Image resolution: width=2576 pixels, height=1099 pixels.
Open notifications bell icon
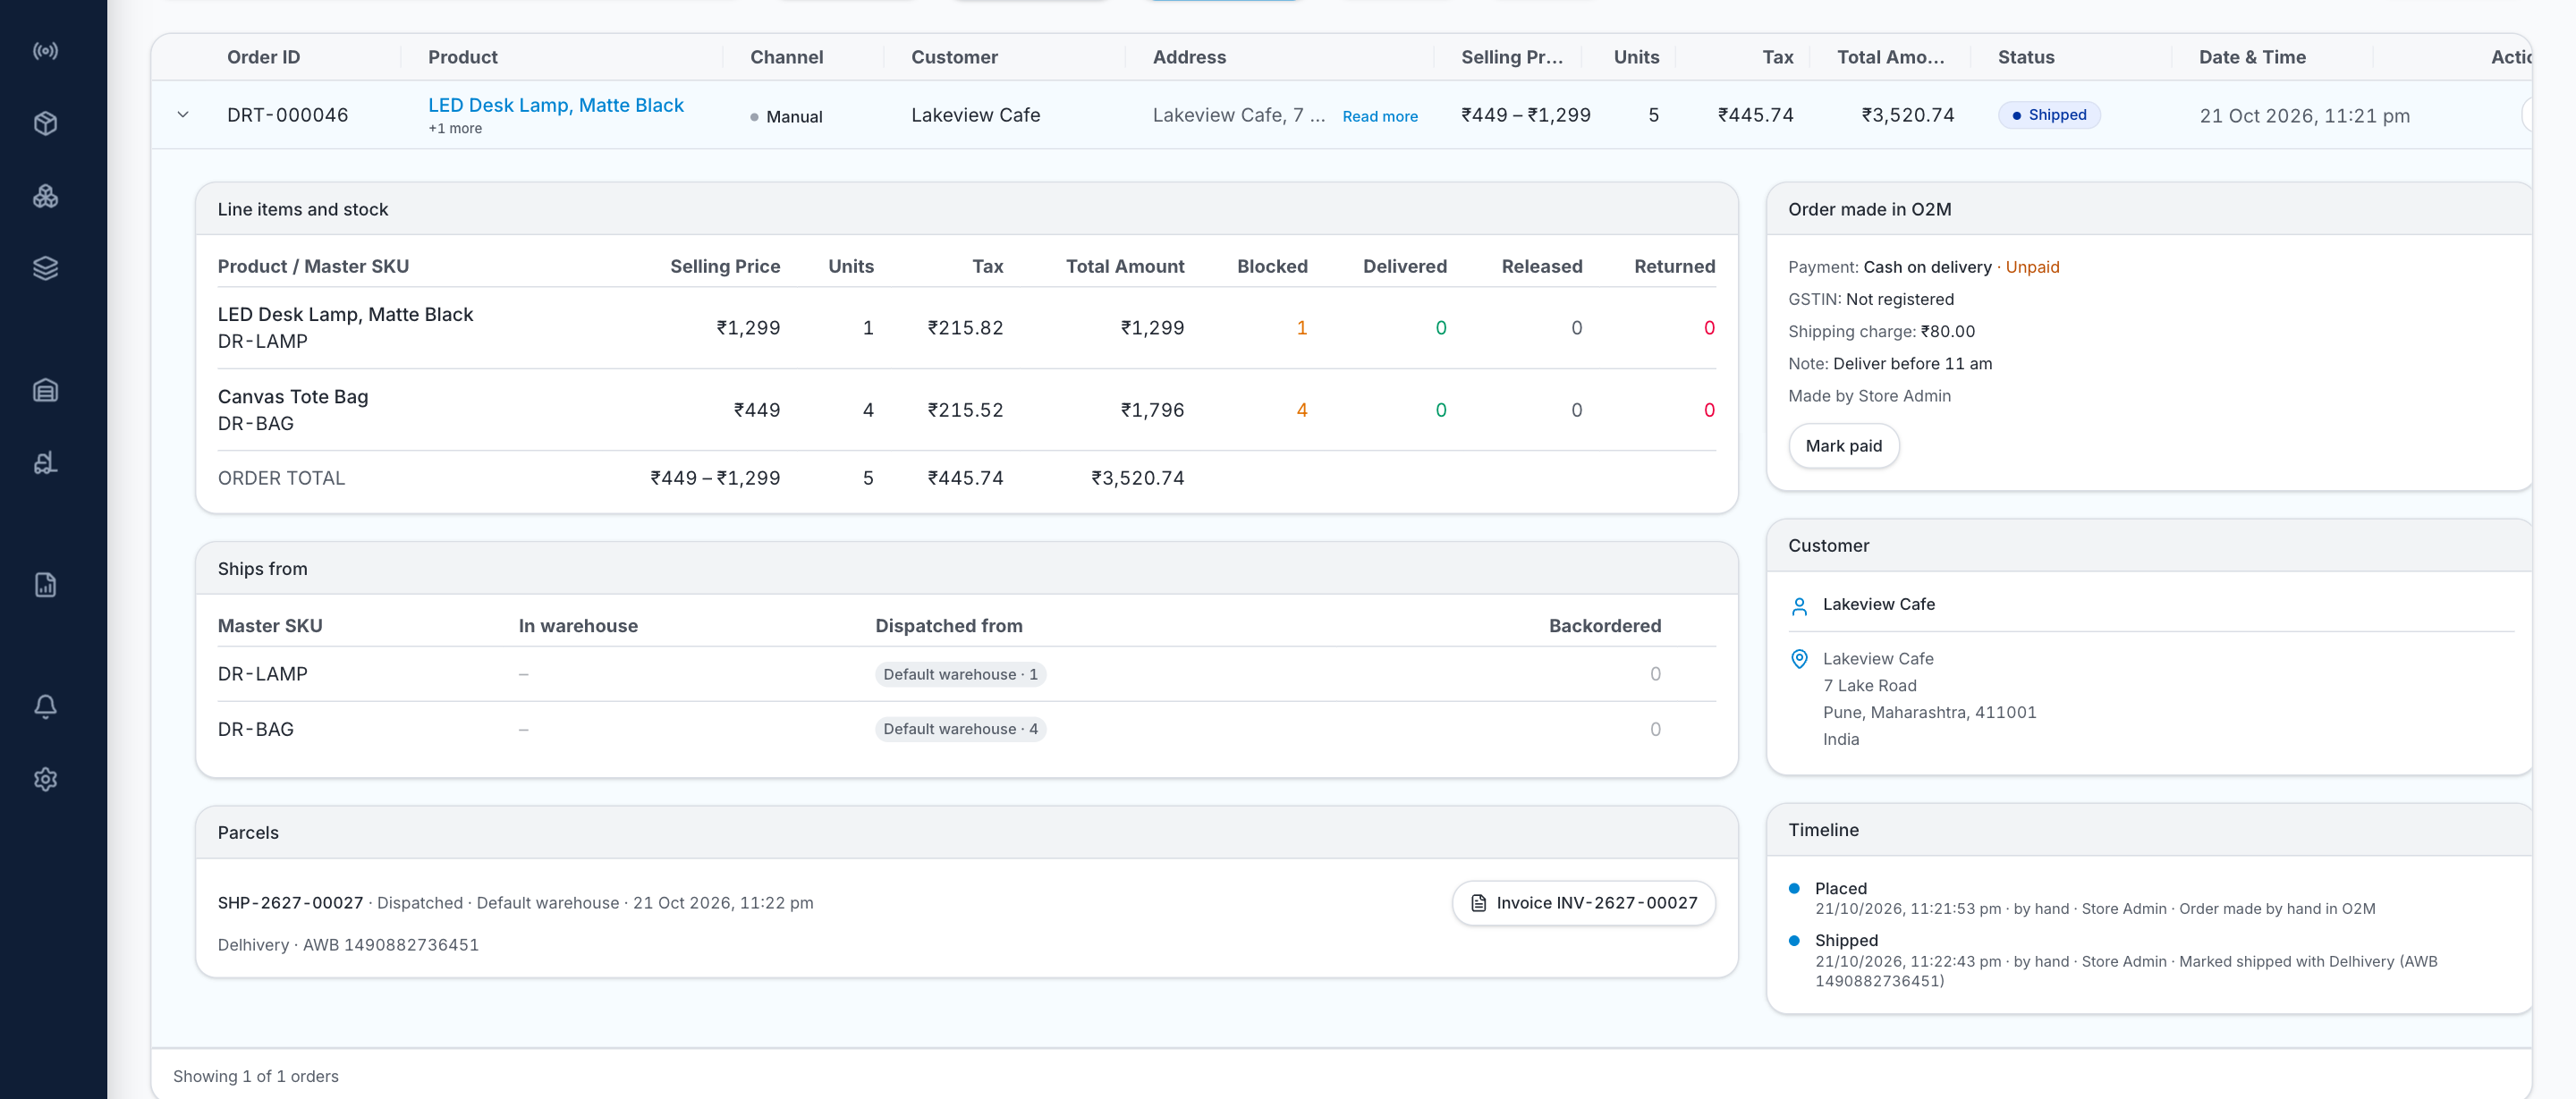[x=45, y=707]
